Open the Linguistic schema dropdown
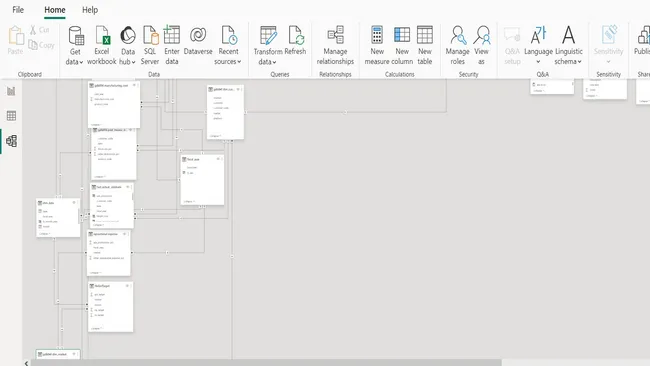Viewport: 650px width, 366px height. click(x=568, y=45)
